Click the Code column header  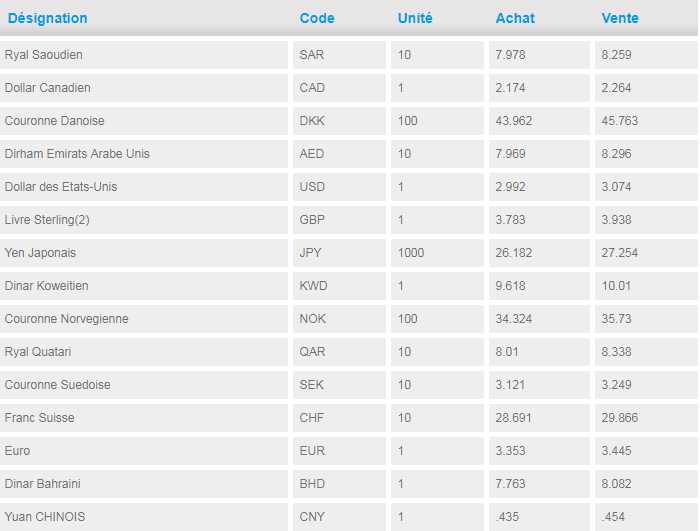[x=317, y=18]
